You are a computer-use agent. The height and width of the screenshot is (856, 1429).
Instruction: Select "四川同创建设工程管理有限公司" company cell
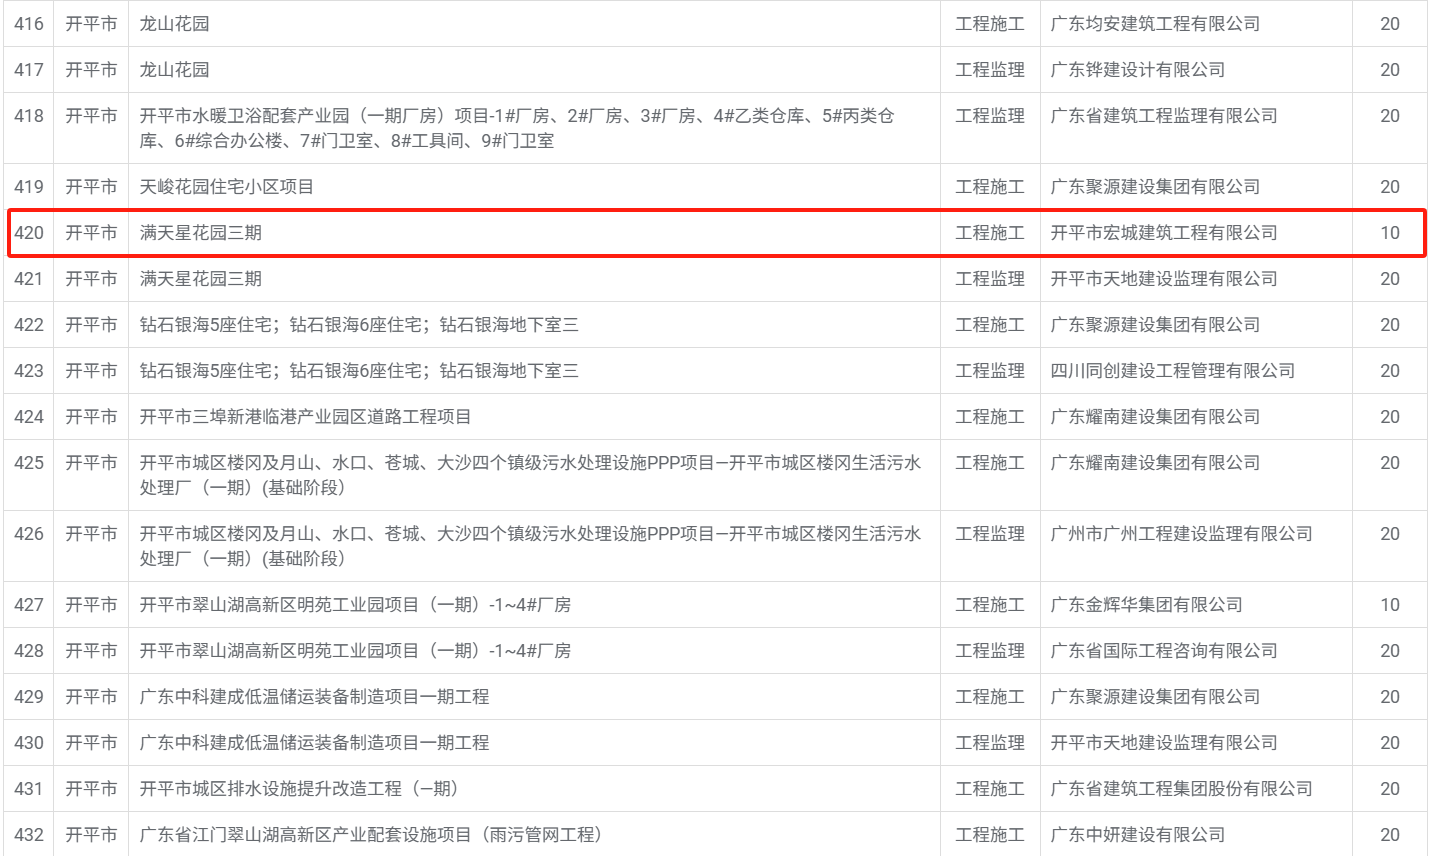1173,371
